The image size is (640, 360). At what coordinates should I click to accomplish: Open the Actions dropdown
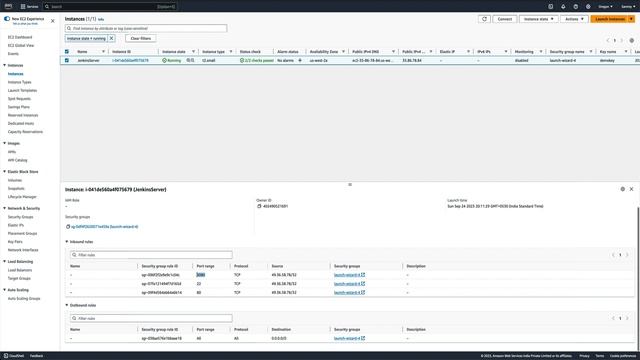(x=574, y=19)
